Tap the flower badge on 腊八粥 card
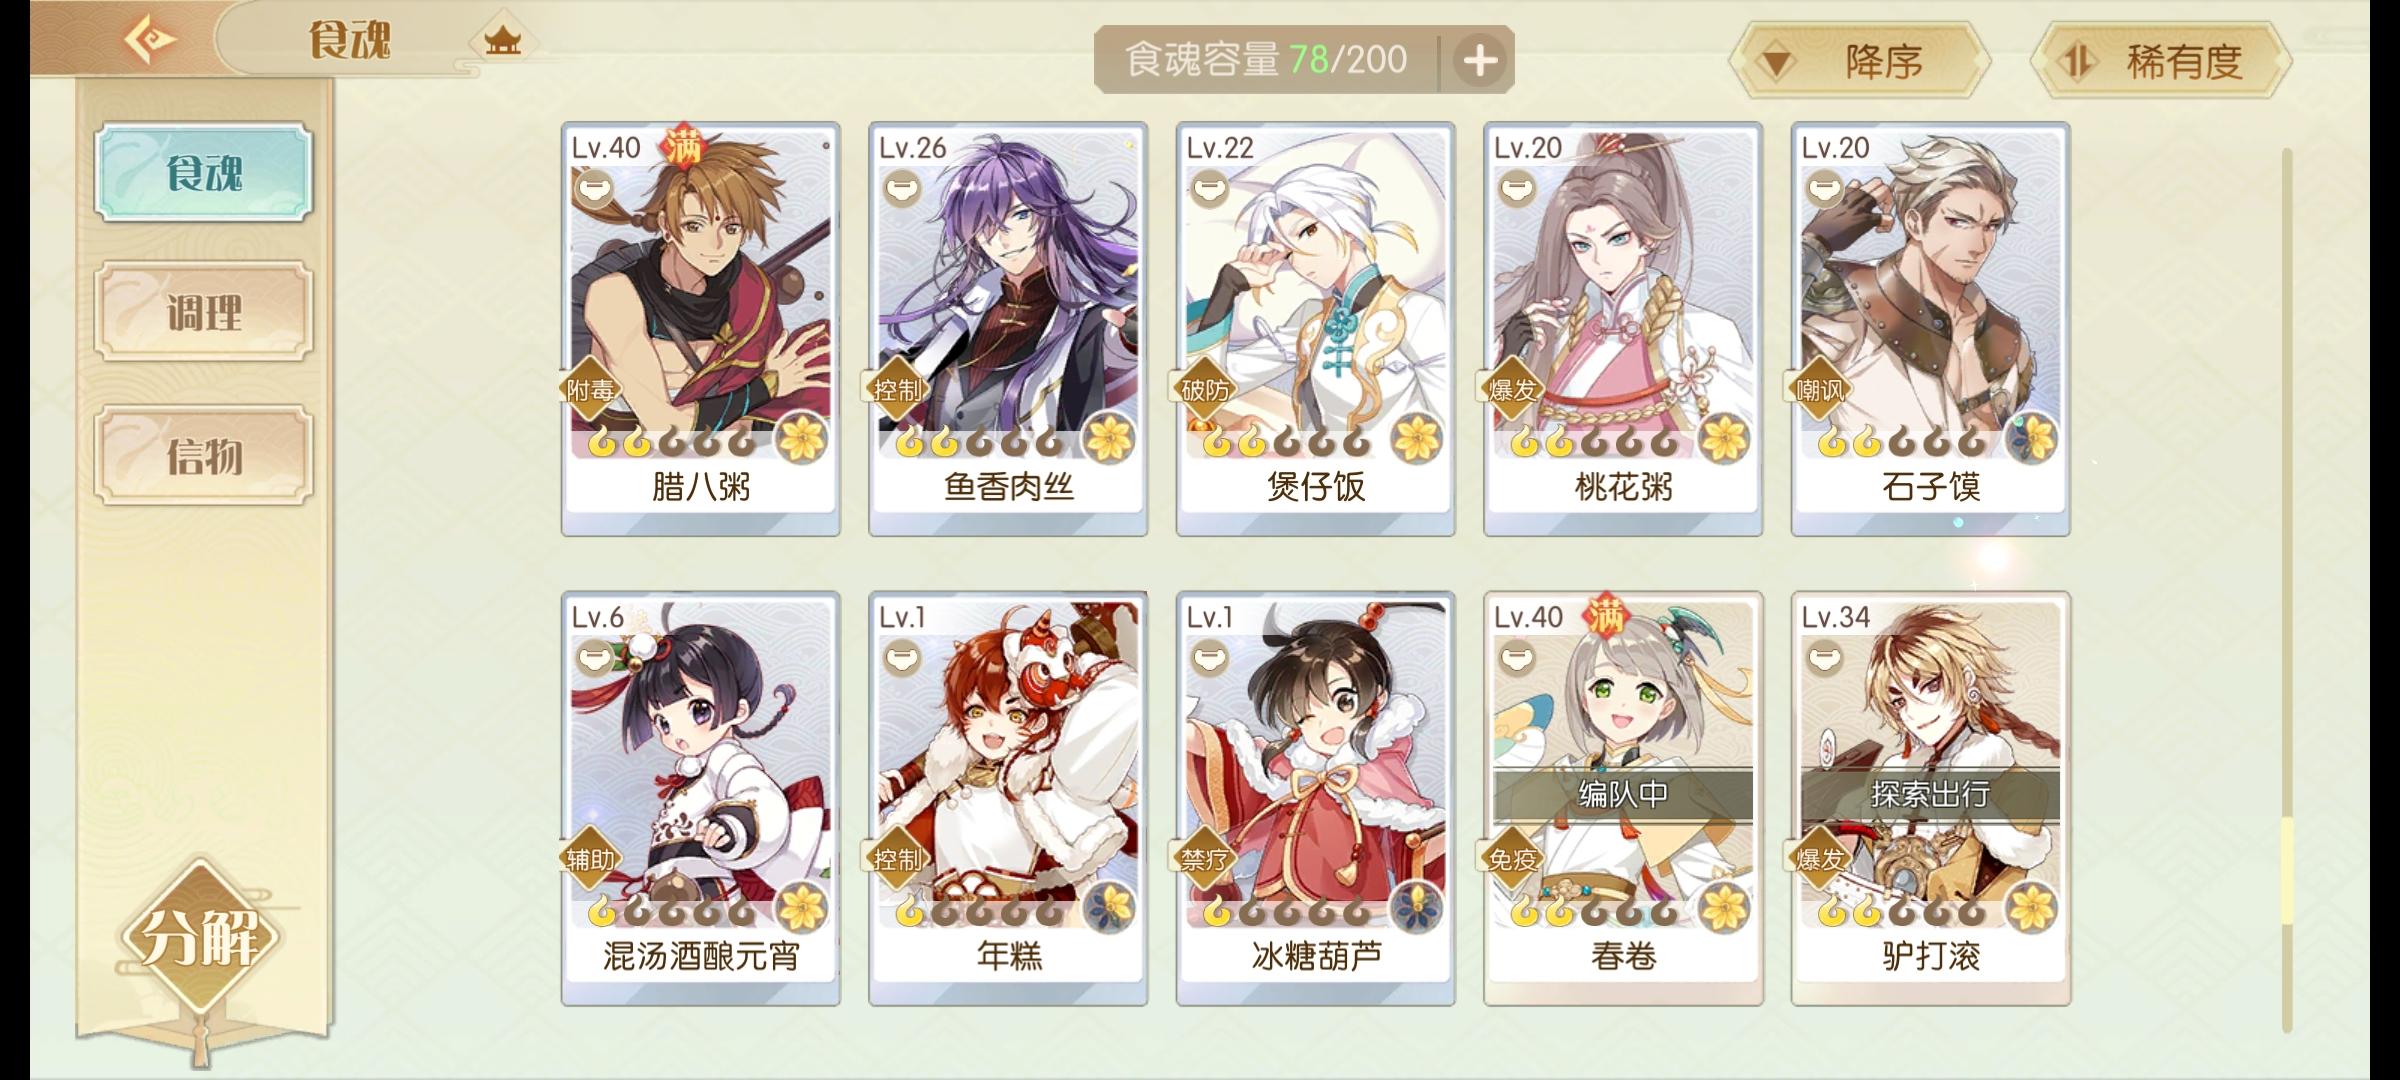 coord(802,437)
